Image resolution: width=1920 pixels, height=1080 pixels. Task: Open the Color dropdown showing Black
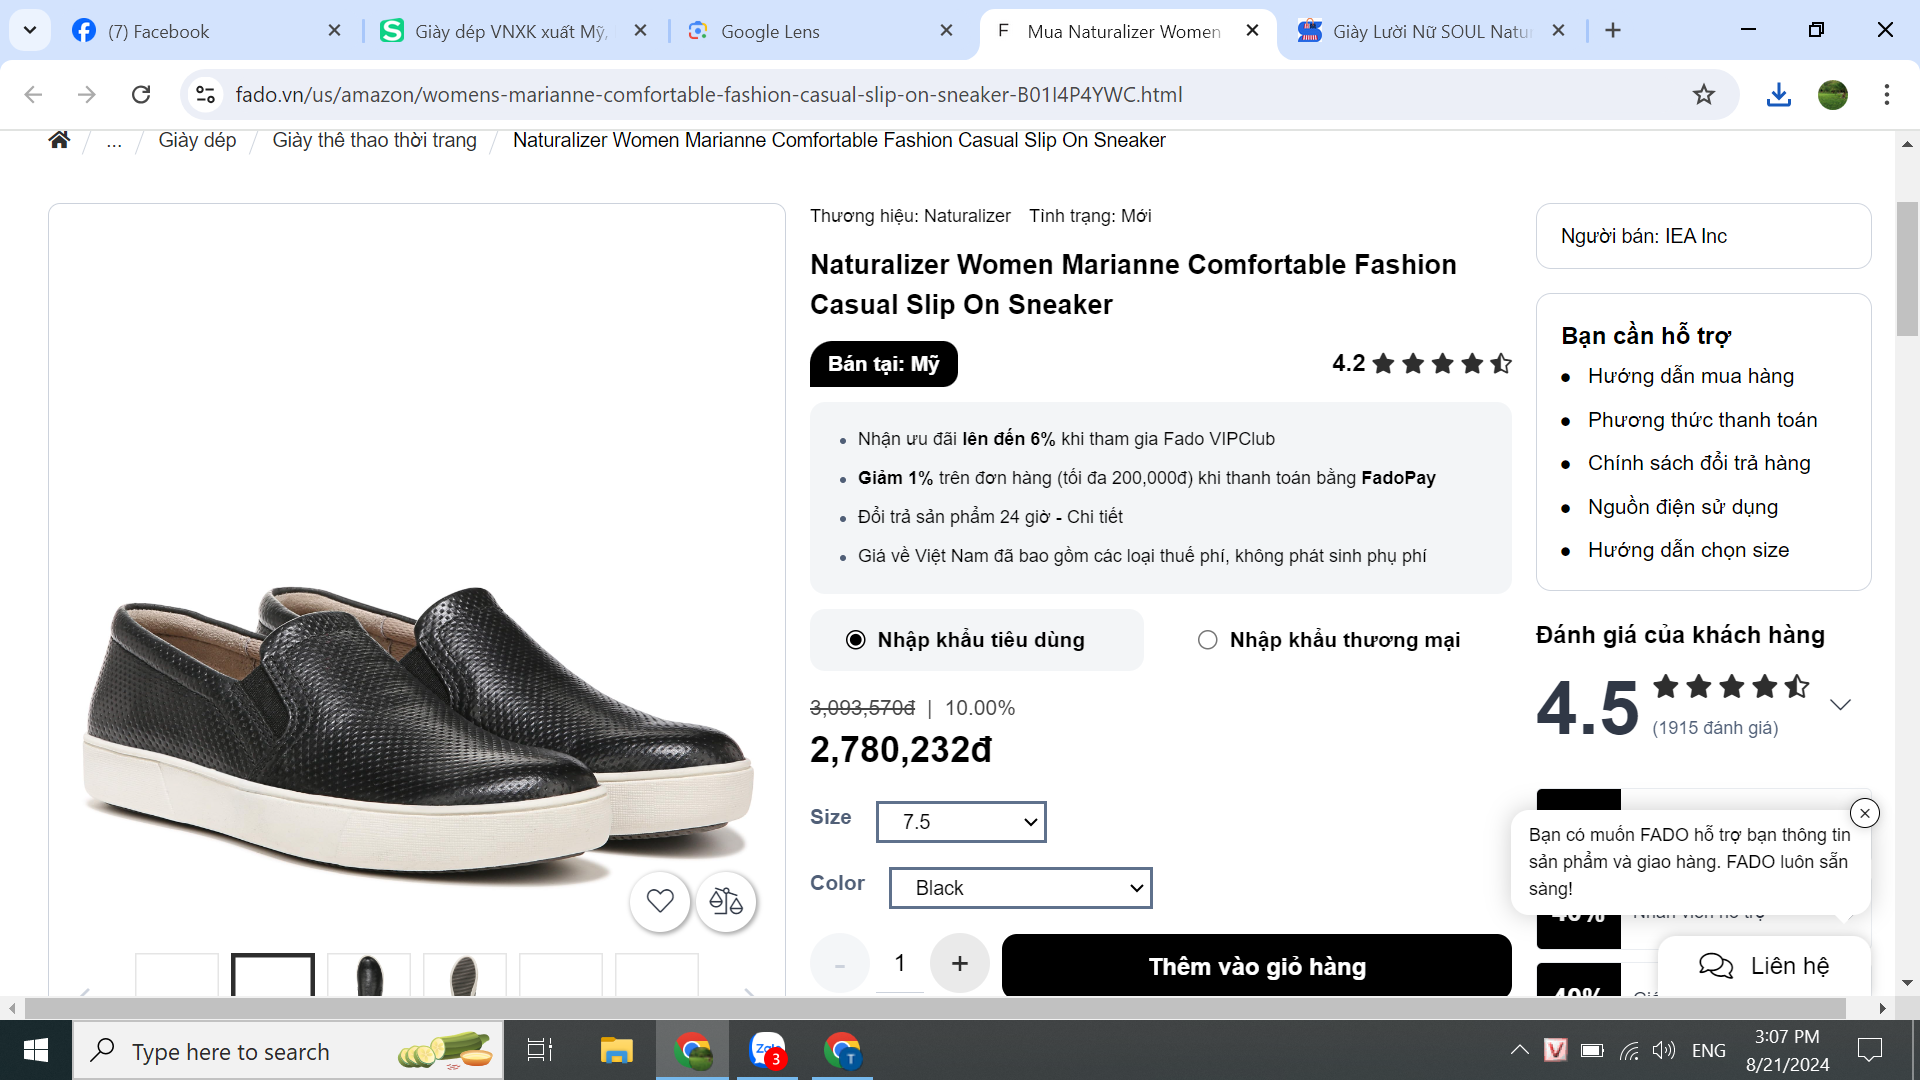[x=1020, y=888]
